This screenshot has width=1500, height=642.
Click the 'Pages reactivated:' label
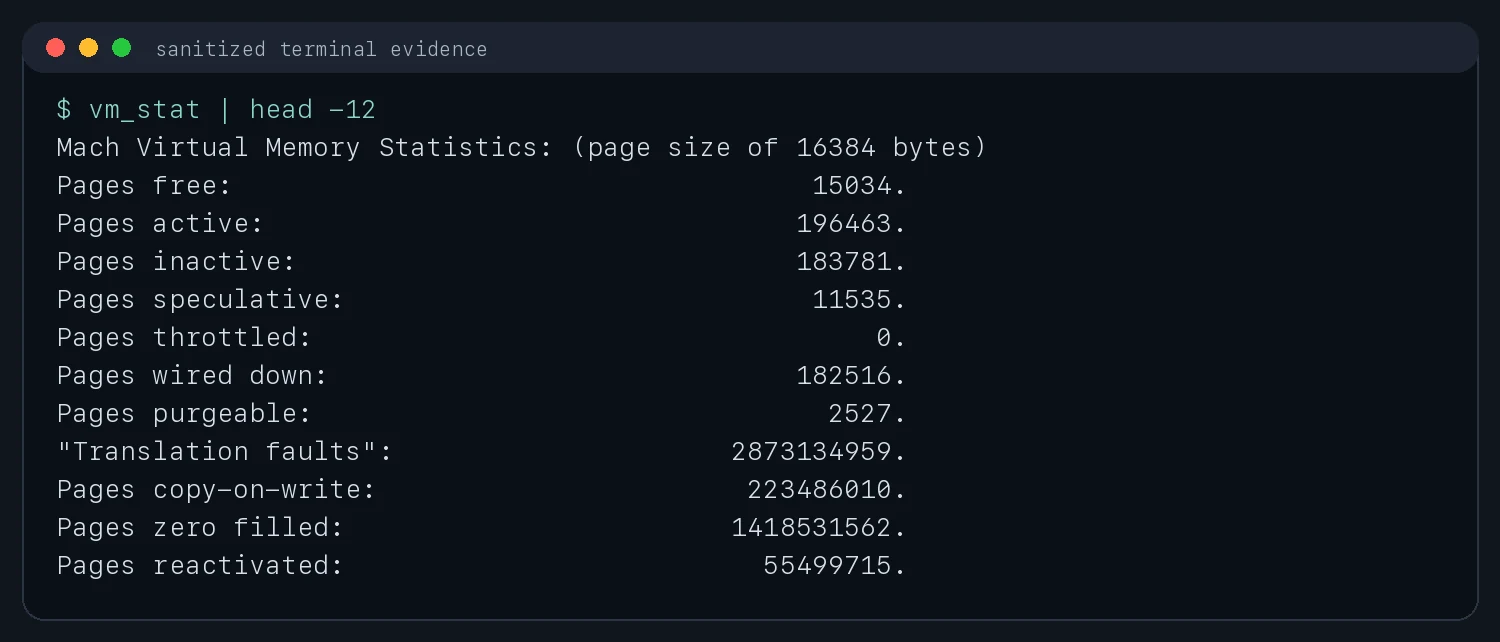tap(200, 566)
